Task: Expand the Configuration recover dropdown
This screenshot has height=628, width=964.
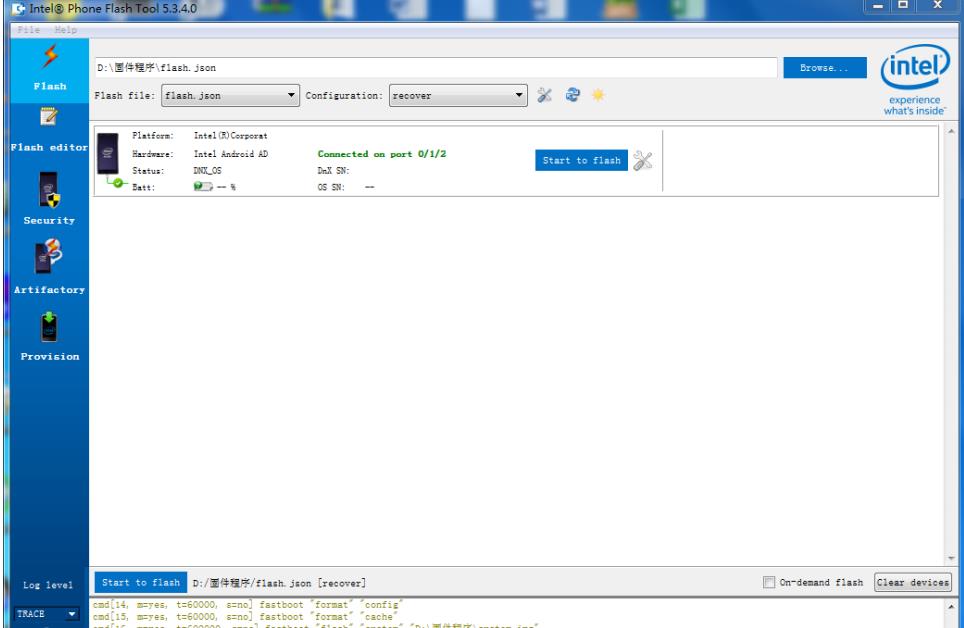Action: pos(458,95)
